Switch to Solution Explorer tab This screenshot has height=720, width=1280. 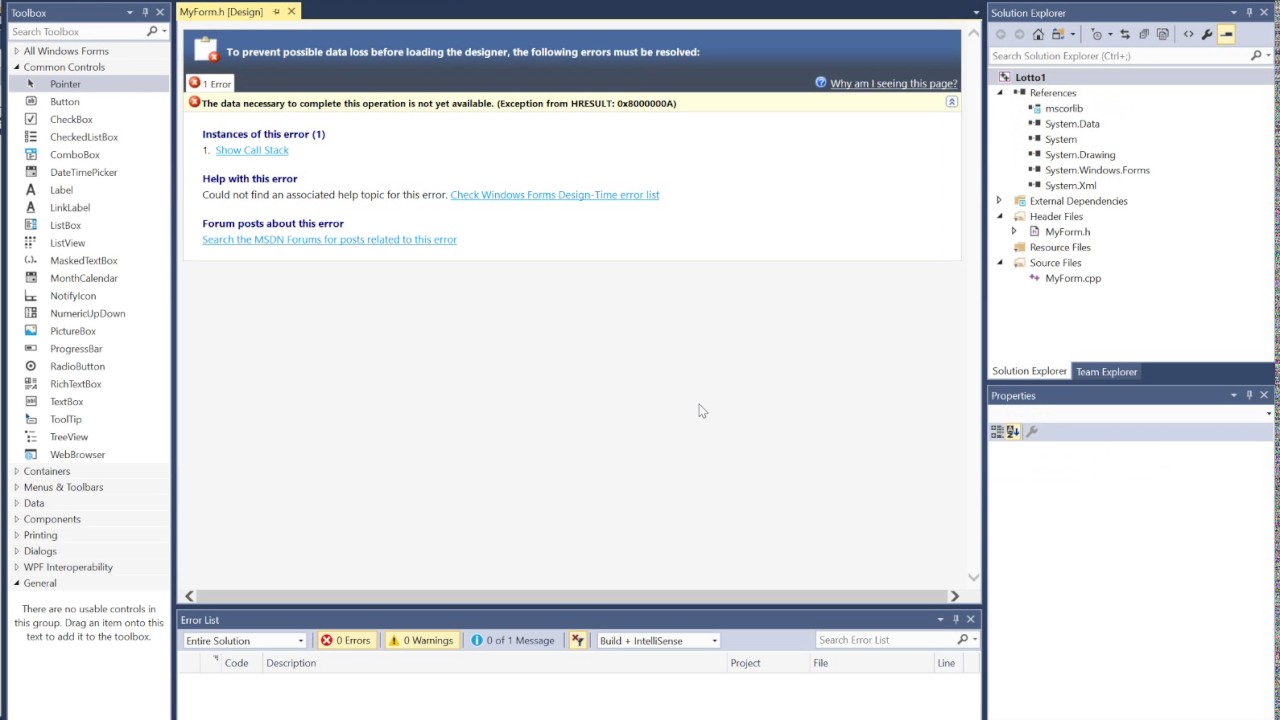pyautogui.click(x=1029, y=372)
